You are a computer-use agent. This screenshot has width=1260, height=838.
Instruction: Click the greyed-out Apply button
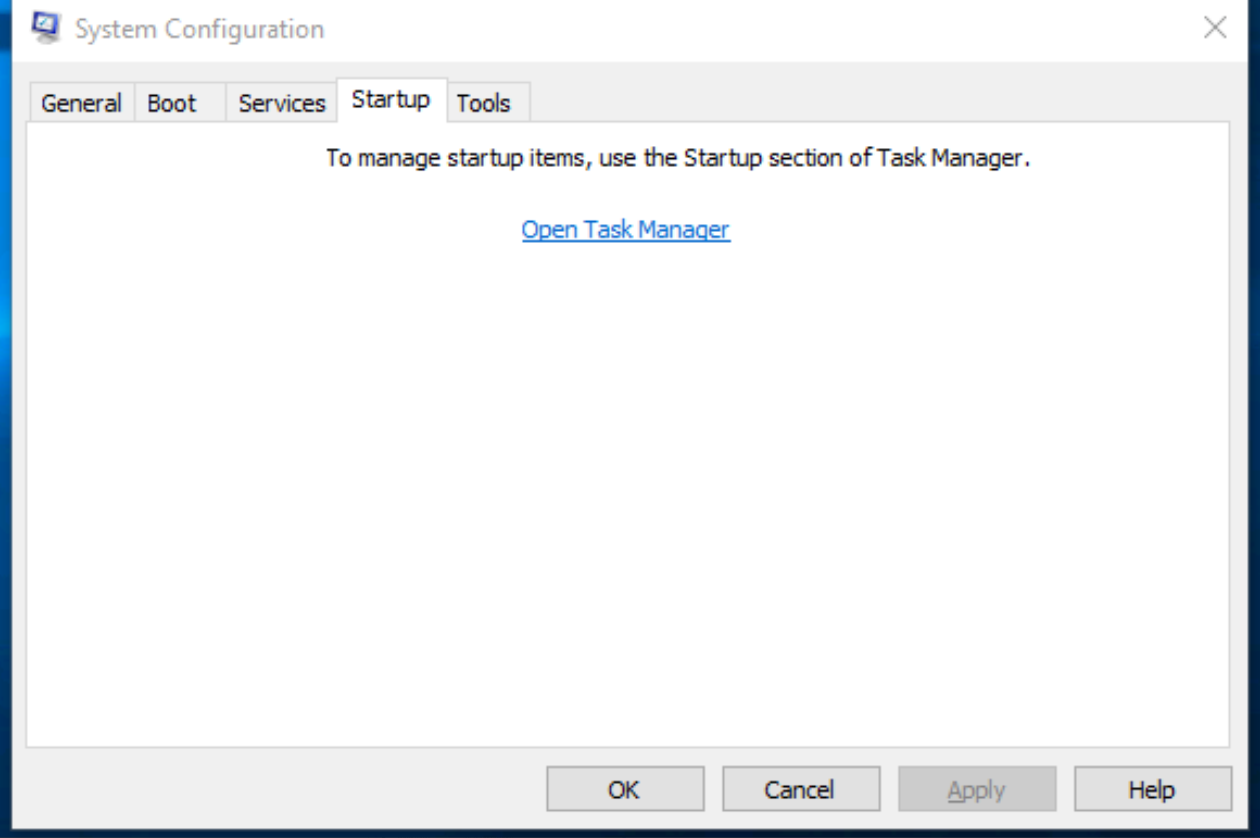point(976,790)
